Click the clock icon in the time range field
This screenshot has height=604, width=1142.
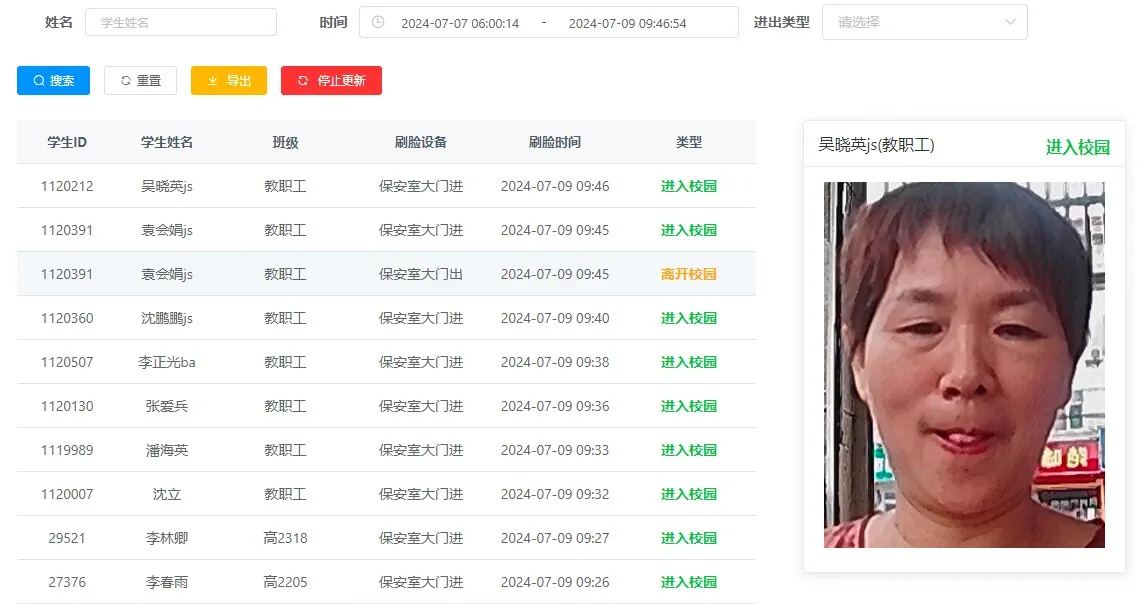(378, 22)
